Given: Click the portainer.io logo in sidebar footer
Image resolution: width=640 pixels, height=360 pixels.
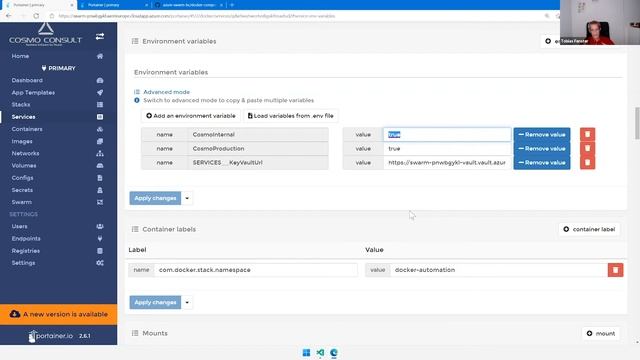Looking at the screenshot, I should (x=51, y=336).
